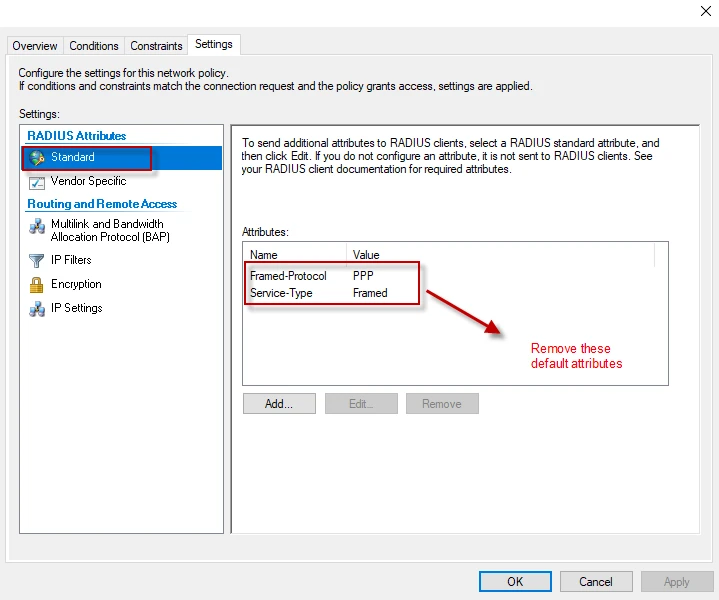This screenshot has width=719, height=600.
Task: Click the IP Settings network icon
Action: [38, 308]
